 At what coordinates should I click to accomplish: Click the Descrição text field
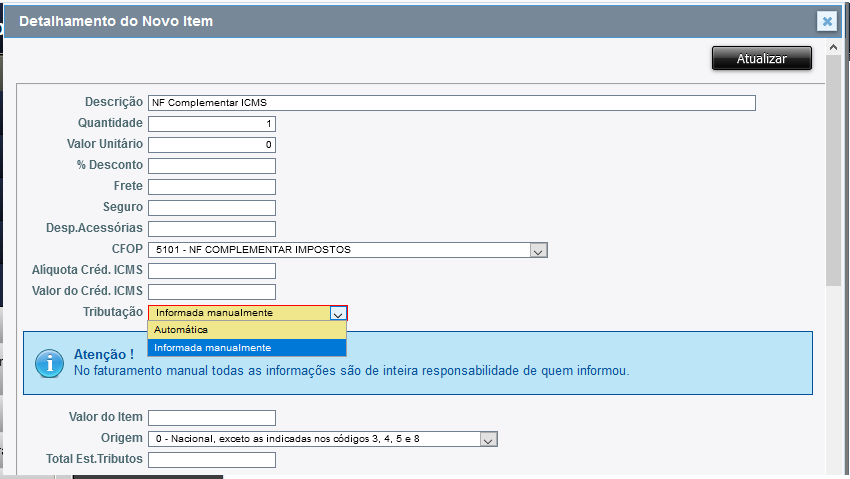pos(451,102)
